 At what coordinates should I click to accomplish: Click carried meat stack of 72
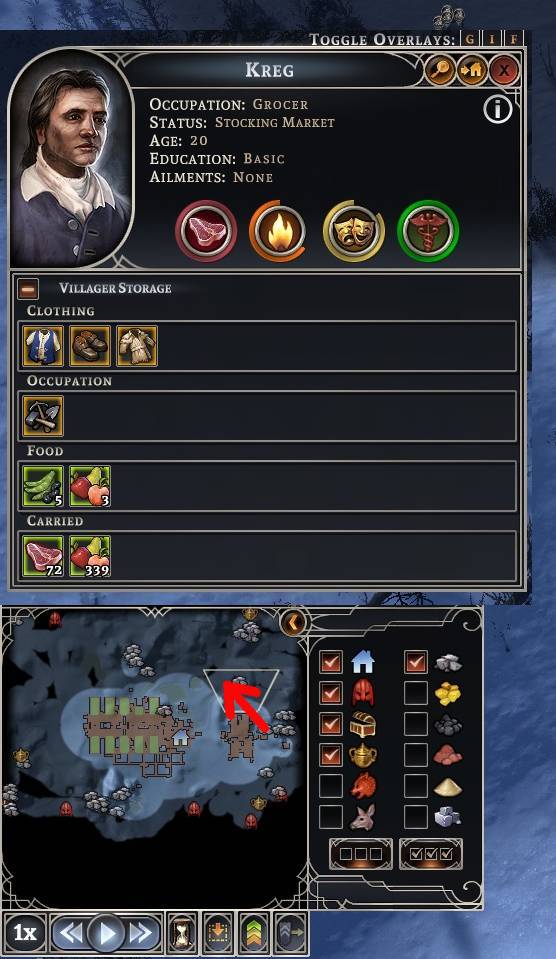43,556
